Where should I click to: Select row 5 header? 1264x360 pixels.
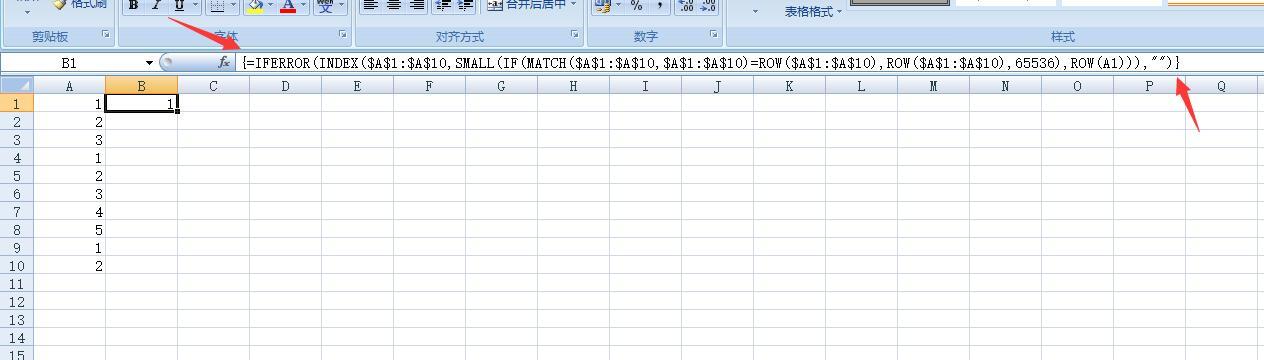coord(16,176)
